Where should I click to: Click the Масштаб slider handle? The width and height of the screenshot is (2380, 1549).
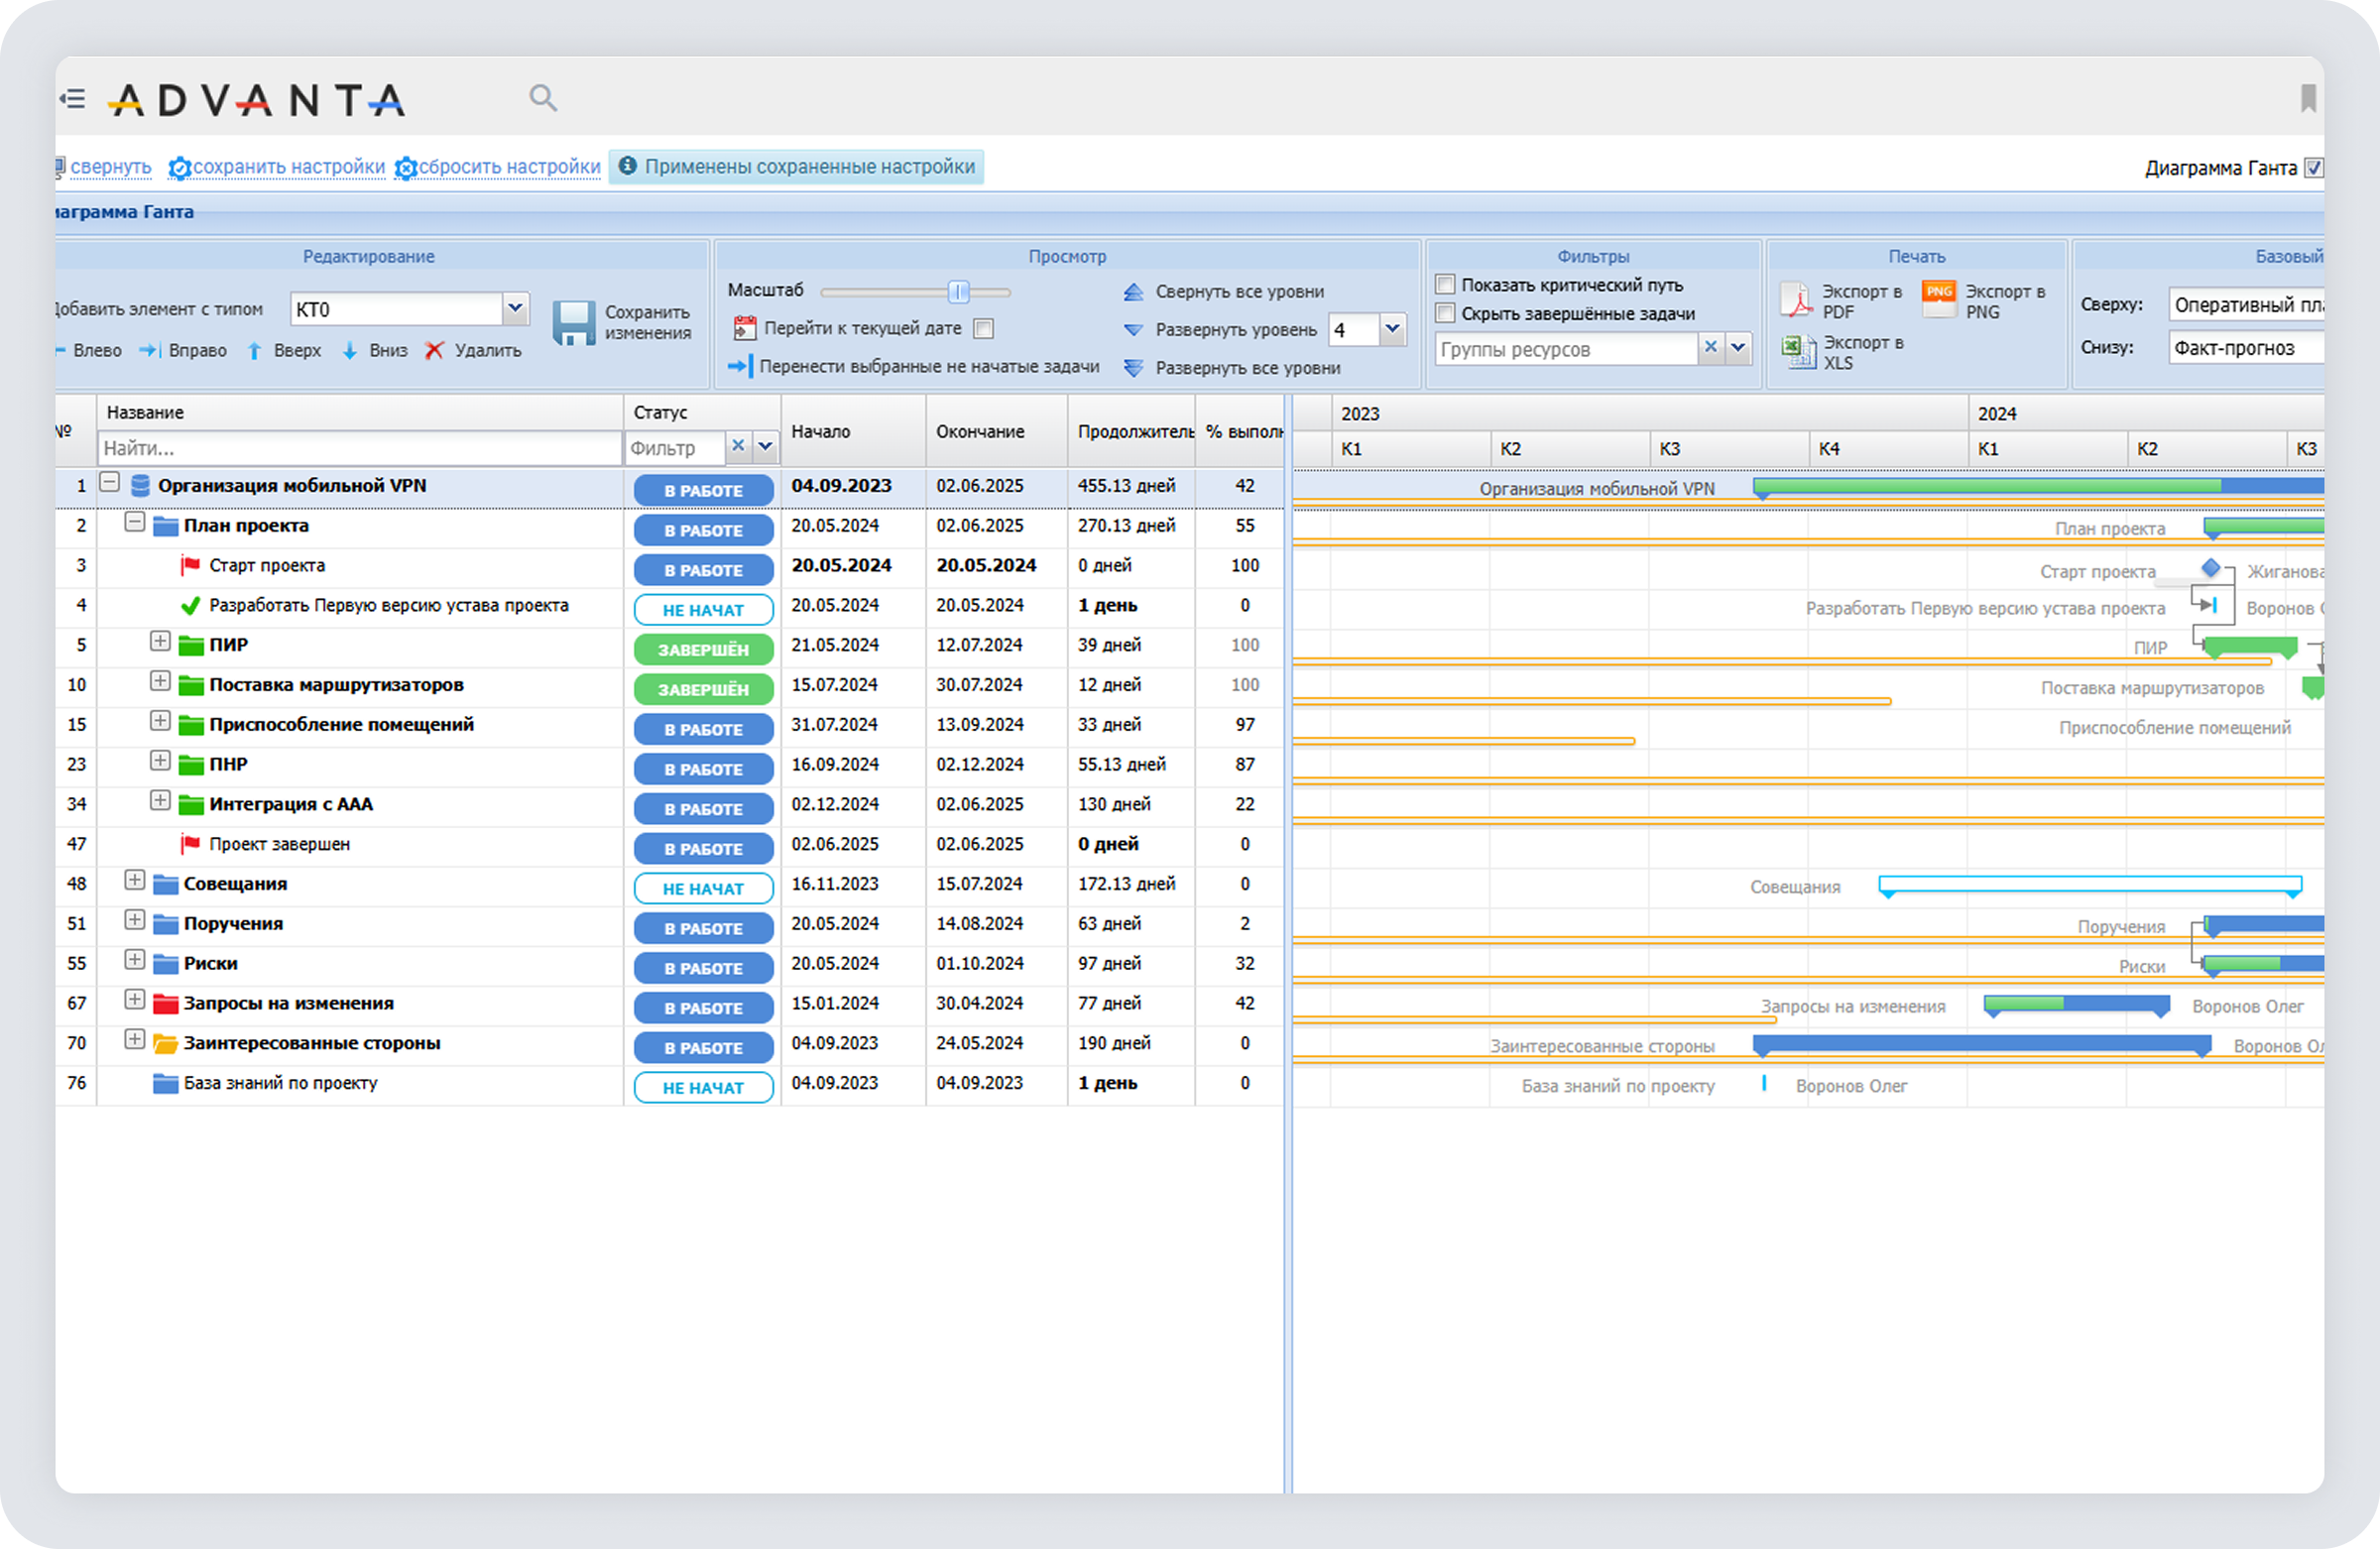tap(958, 292)
